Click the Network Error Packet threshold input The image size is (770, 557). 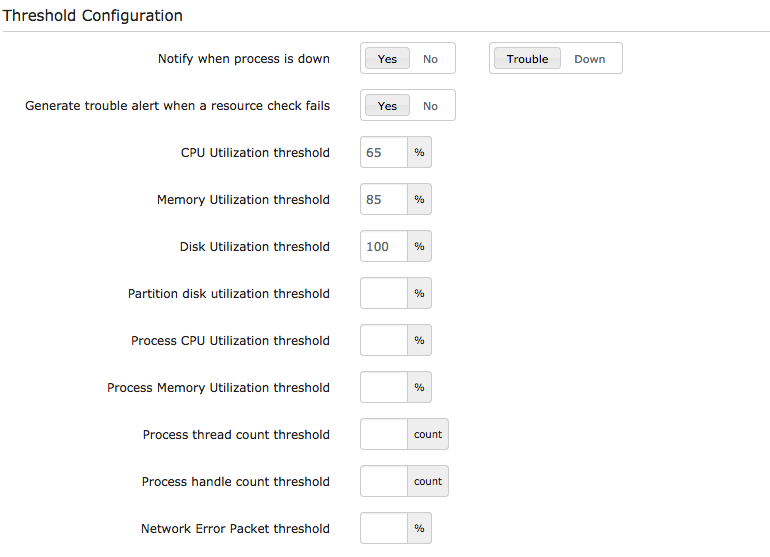[x=384, y=529]
